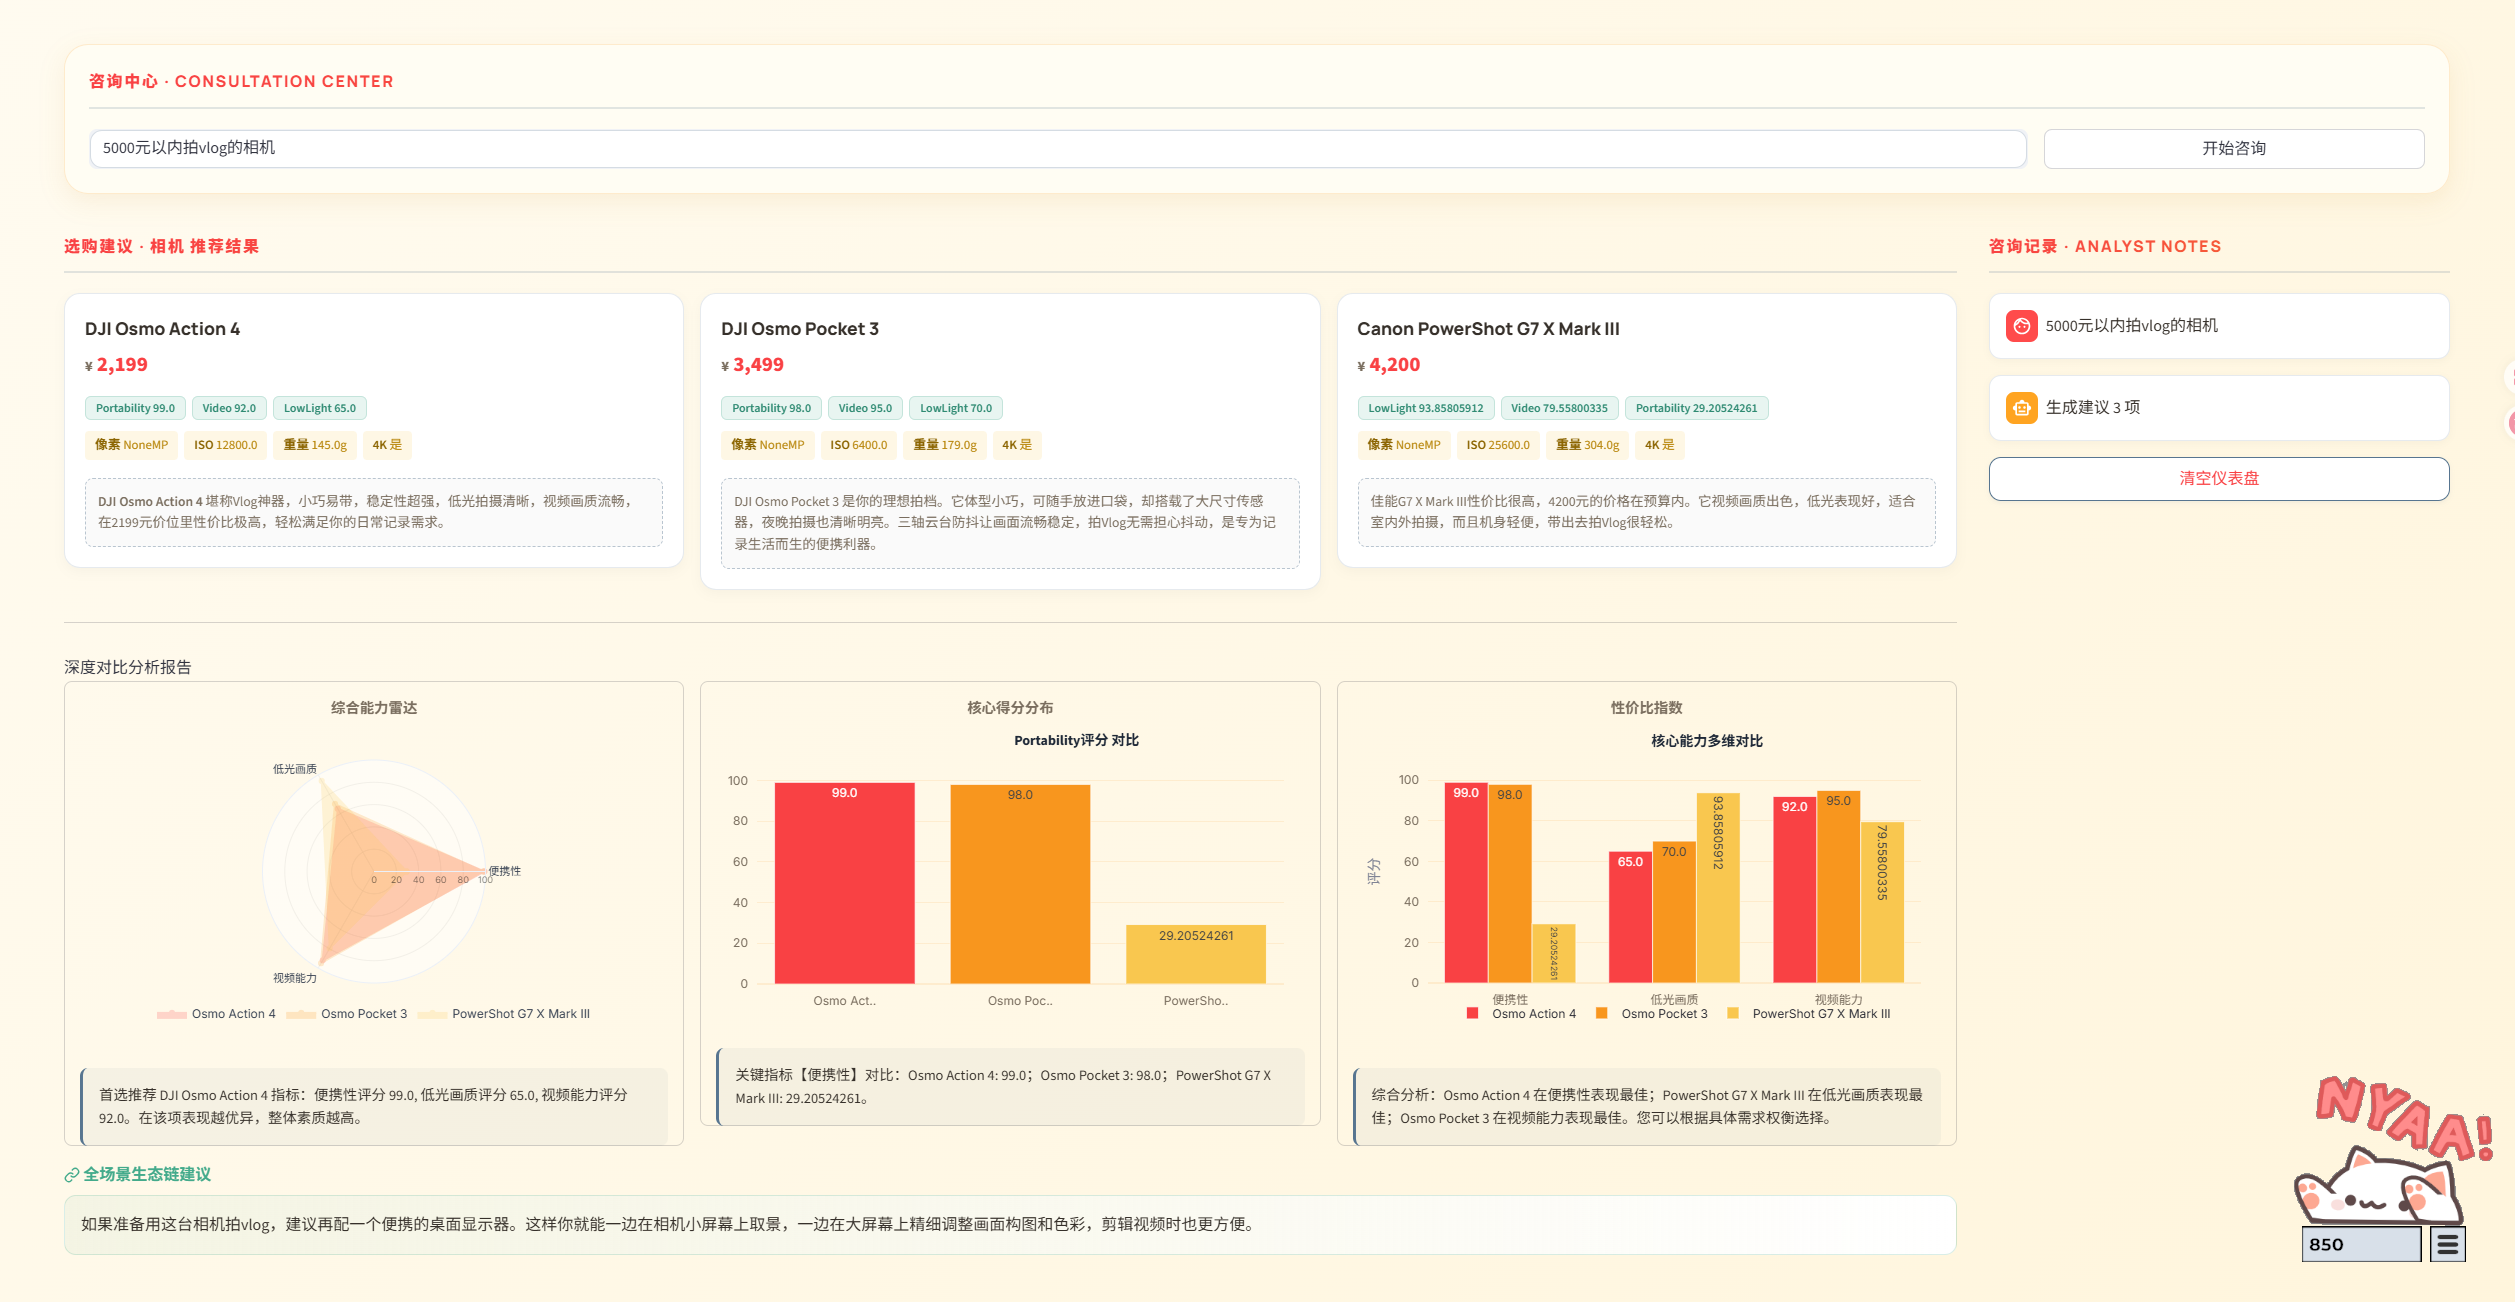Viewport: 2515px width, 1302px height.
Task: Click the PowerSho.. x-axis label
Action: click(x=1196, y=1001)
